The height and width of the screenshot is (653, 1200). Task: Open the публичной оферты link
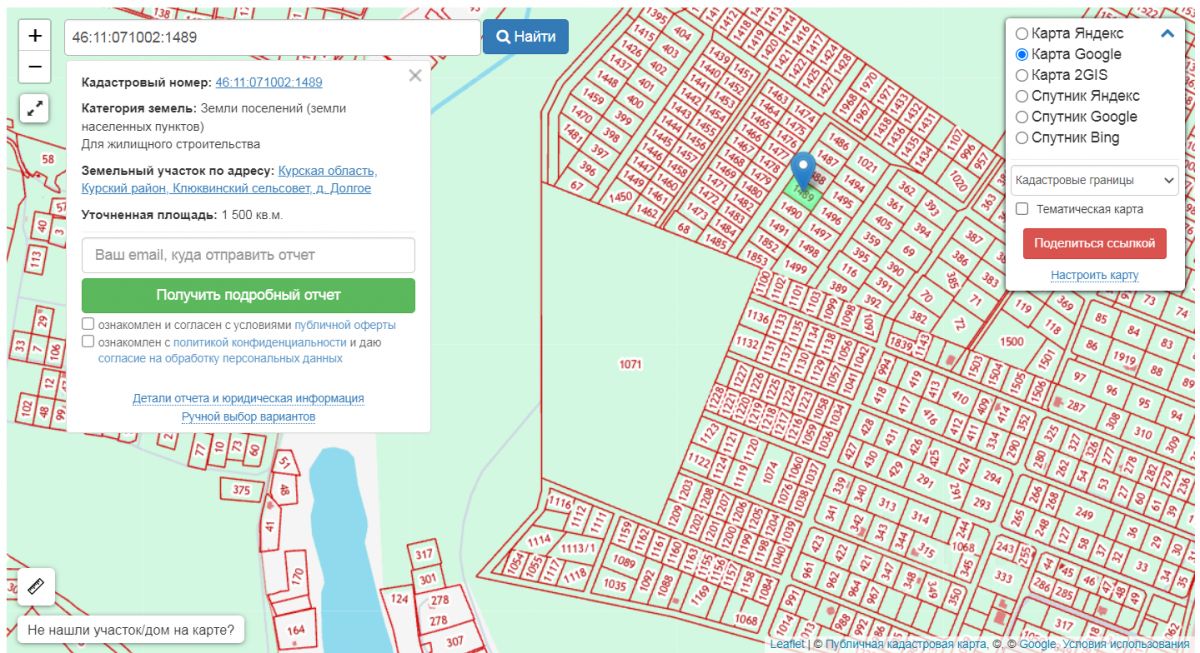(x=345, y=325)
